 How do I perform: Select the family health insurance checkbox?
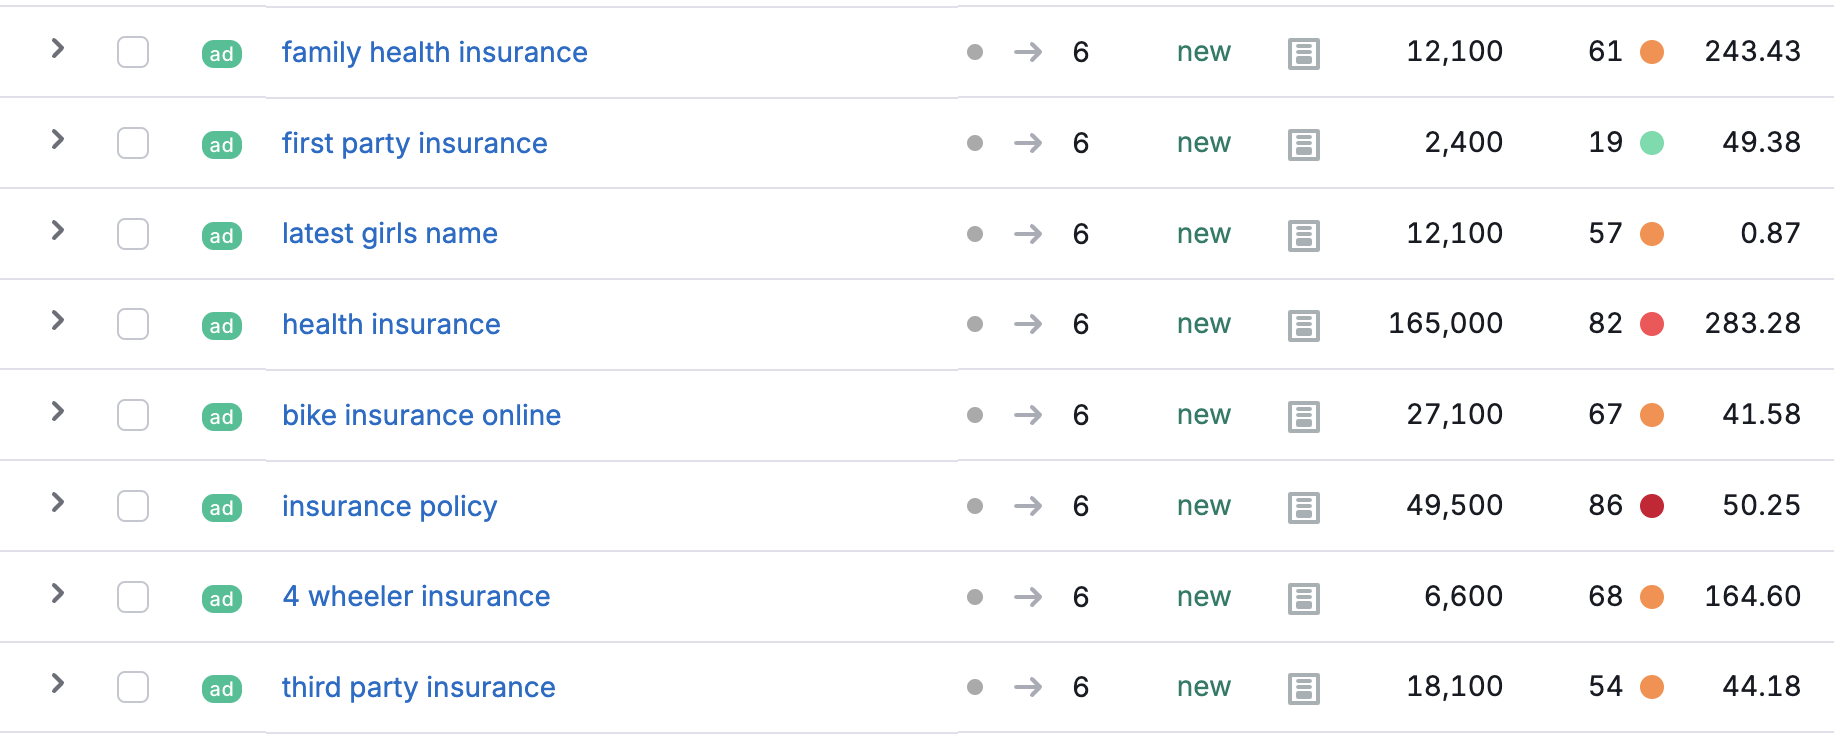click(133, 52)
